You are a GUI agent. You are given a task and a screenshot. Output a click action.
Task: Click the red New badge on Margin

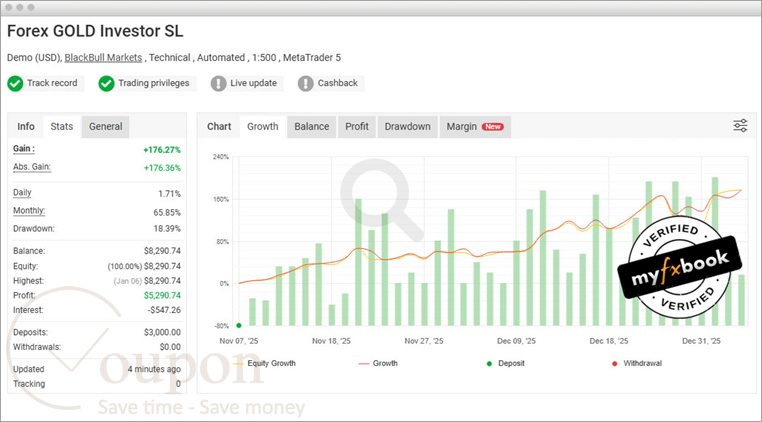pos(493,126)
